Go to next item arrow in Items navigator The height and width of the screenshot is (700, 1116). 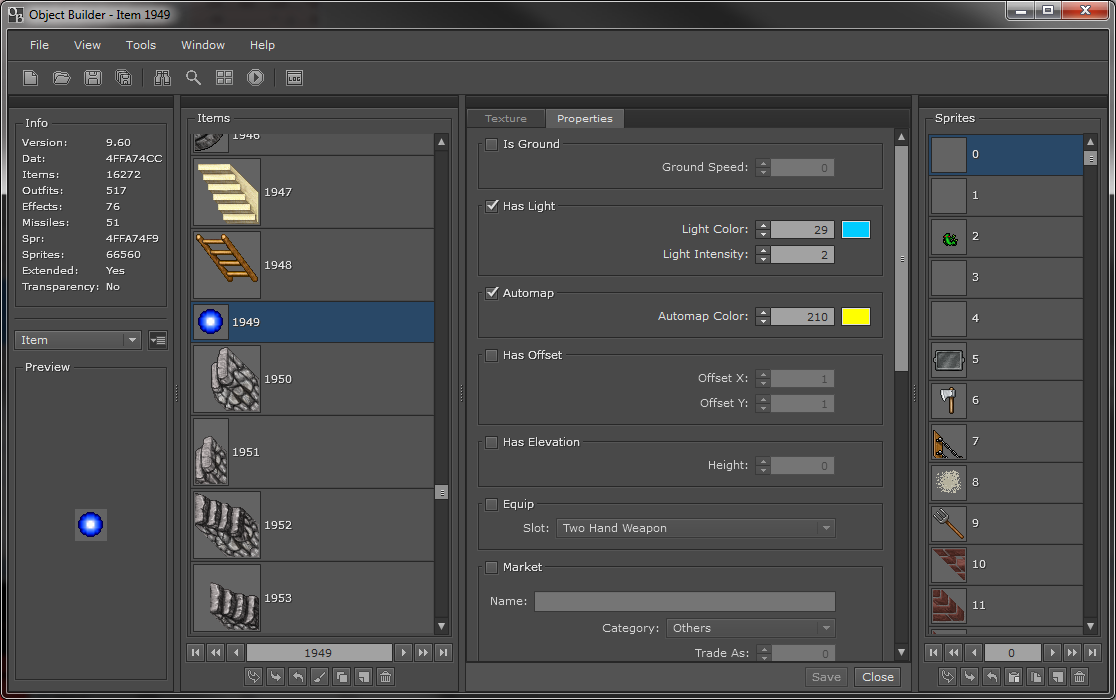coord(404,652)
